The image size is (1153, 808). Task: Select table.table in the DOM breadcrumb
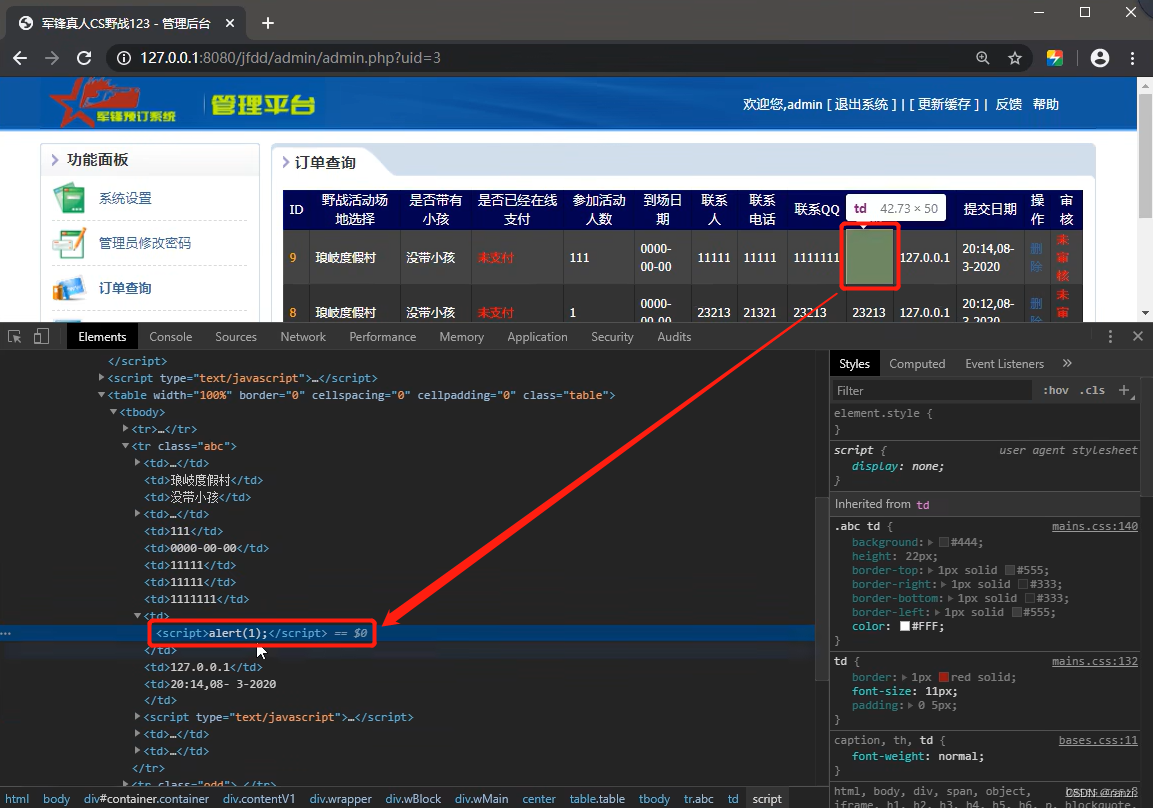click(597, 799)
